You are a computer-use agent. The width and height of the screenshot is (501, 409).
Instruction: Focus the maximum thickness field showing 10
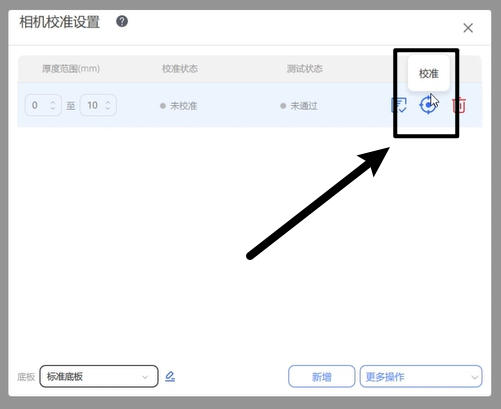98,105
